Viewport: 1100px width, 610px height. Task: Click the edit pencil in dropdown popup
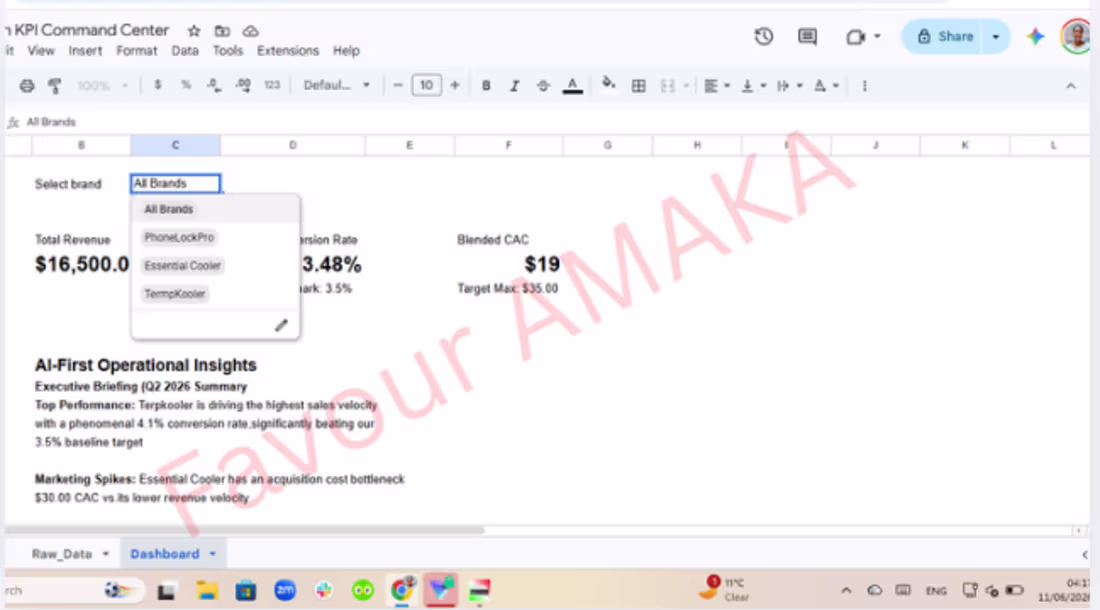tap(281, 325)
